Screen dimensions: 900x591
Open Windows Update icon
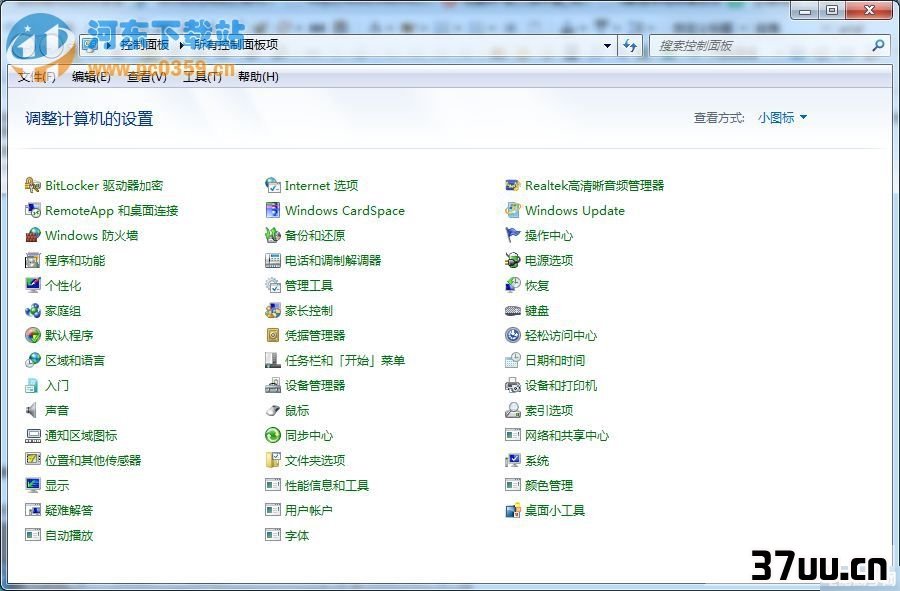513,211
